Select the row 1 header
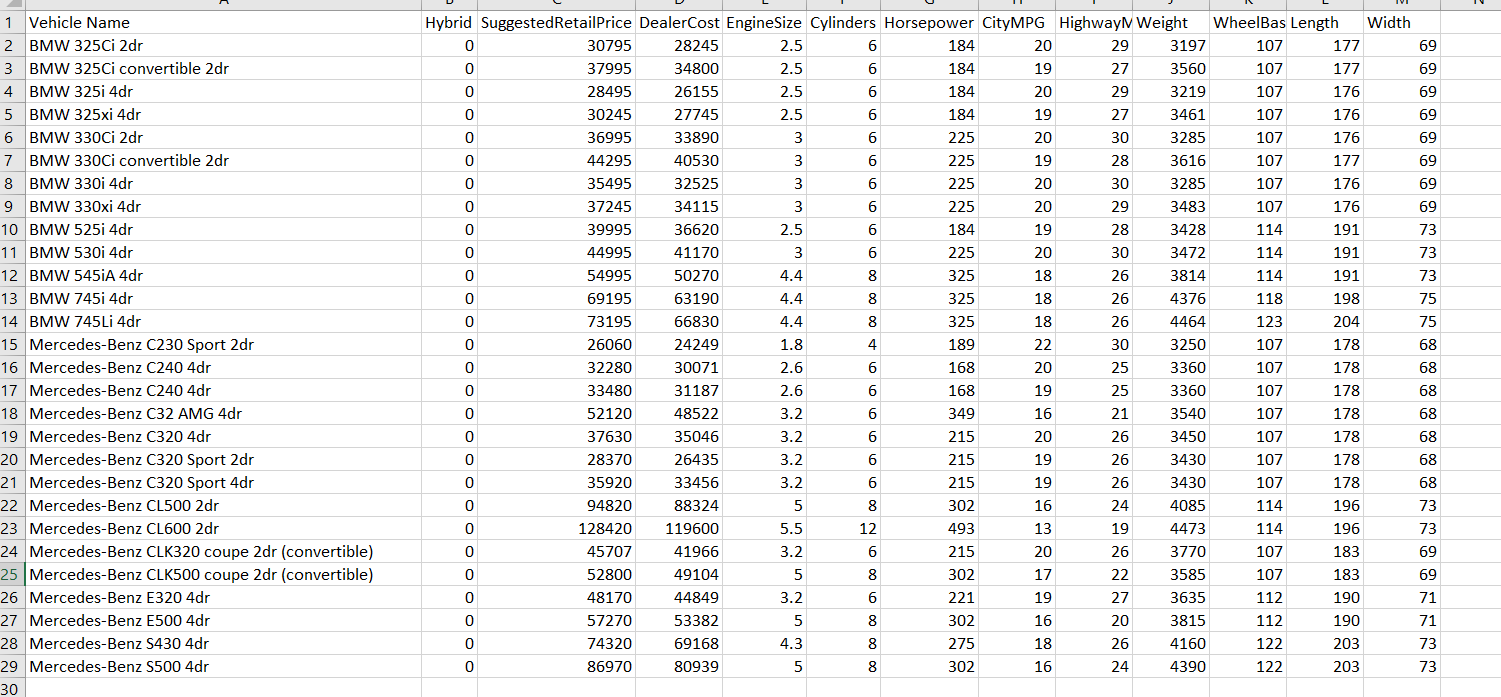This screenshot has height=697, width=1501. (x=12, y=22)
